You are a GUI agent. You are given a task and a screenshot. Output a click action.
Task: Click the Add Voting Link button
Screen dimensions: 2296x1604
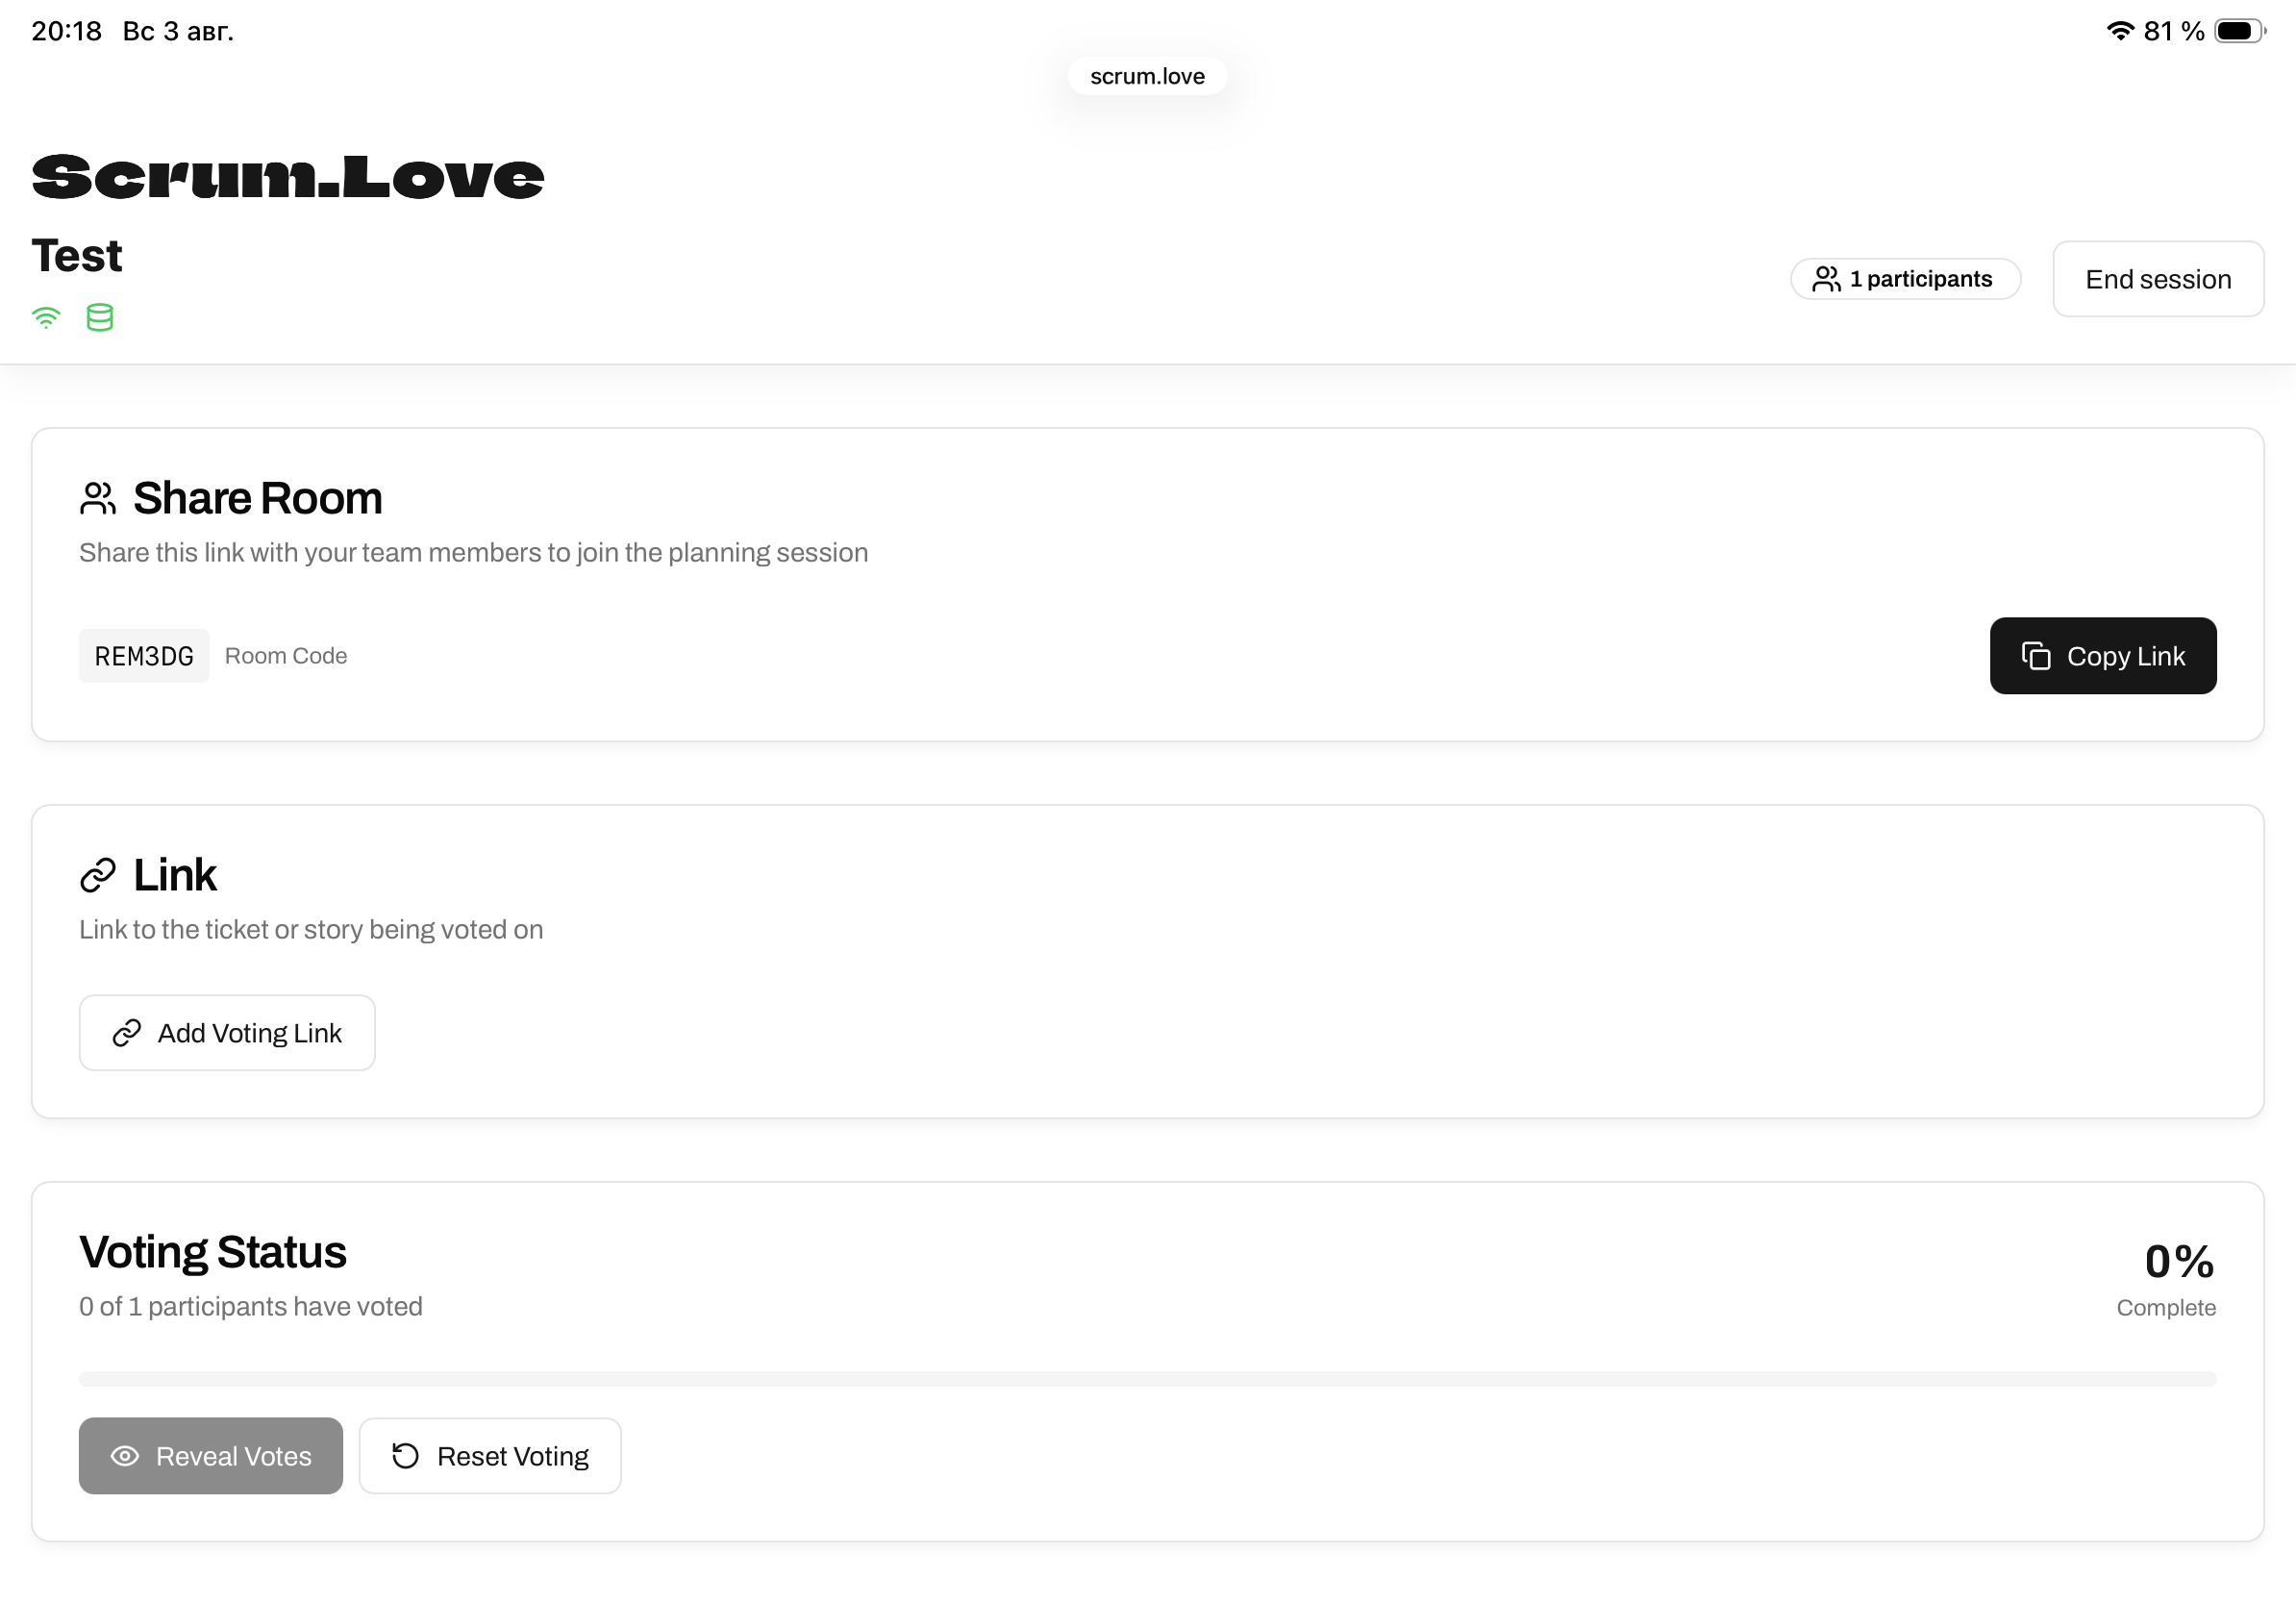(227, 1033)
